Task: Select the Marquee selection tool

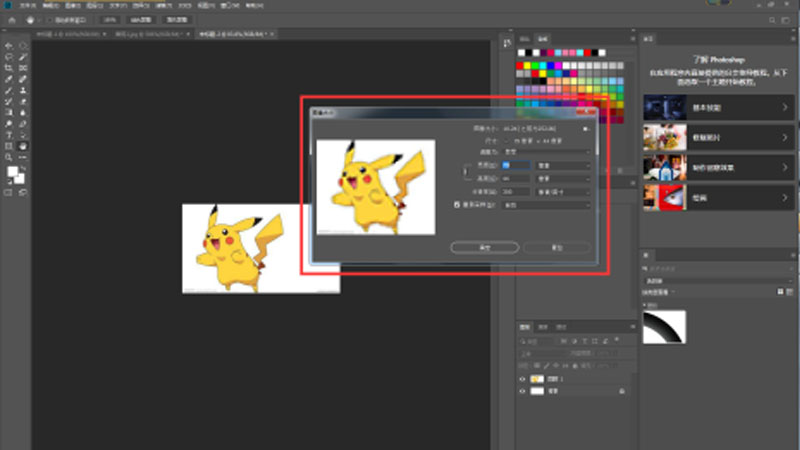Action: (23, 46)
